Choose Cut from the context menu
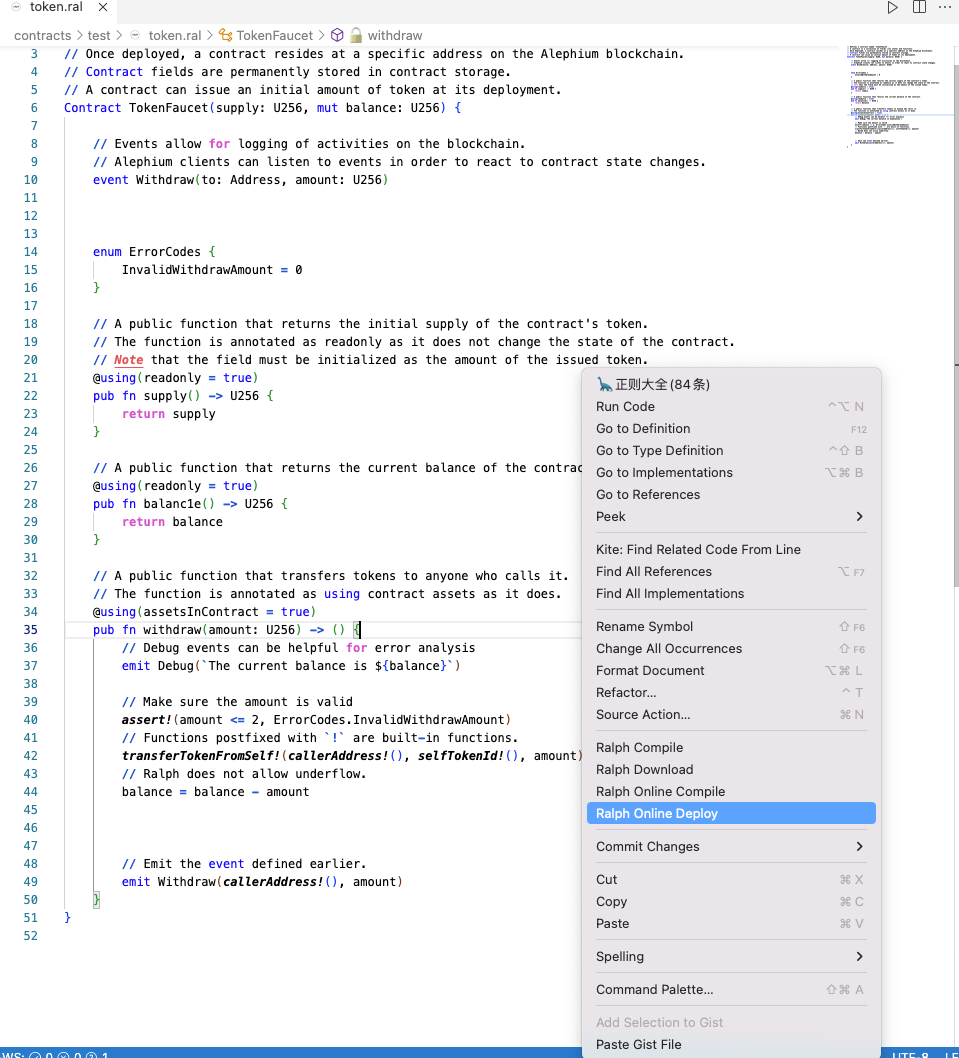The height and width of the screenshot is (1058, 959). click(x=732, y=880)
